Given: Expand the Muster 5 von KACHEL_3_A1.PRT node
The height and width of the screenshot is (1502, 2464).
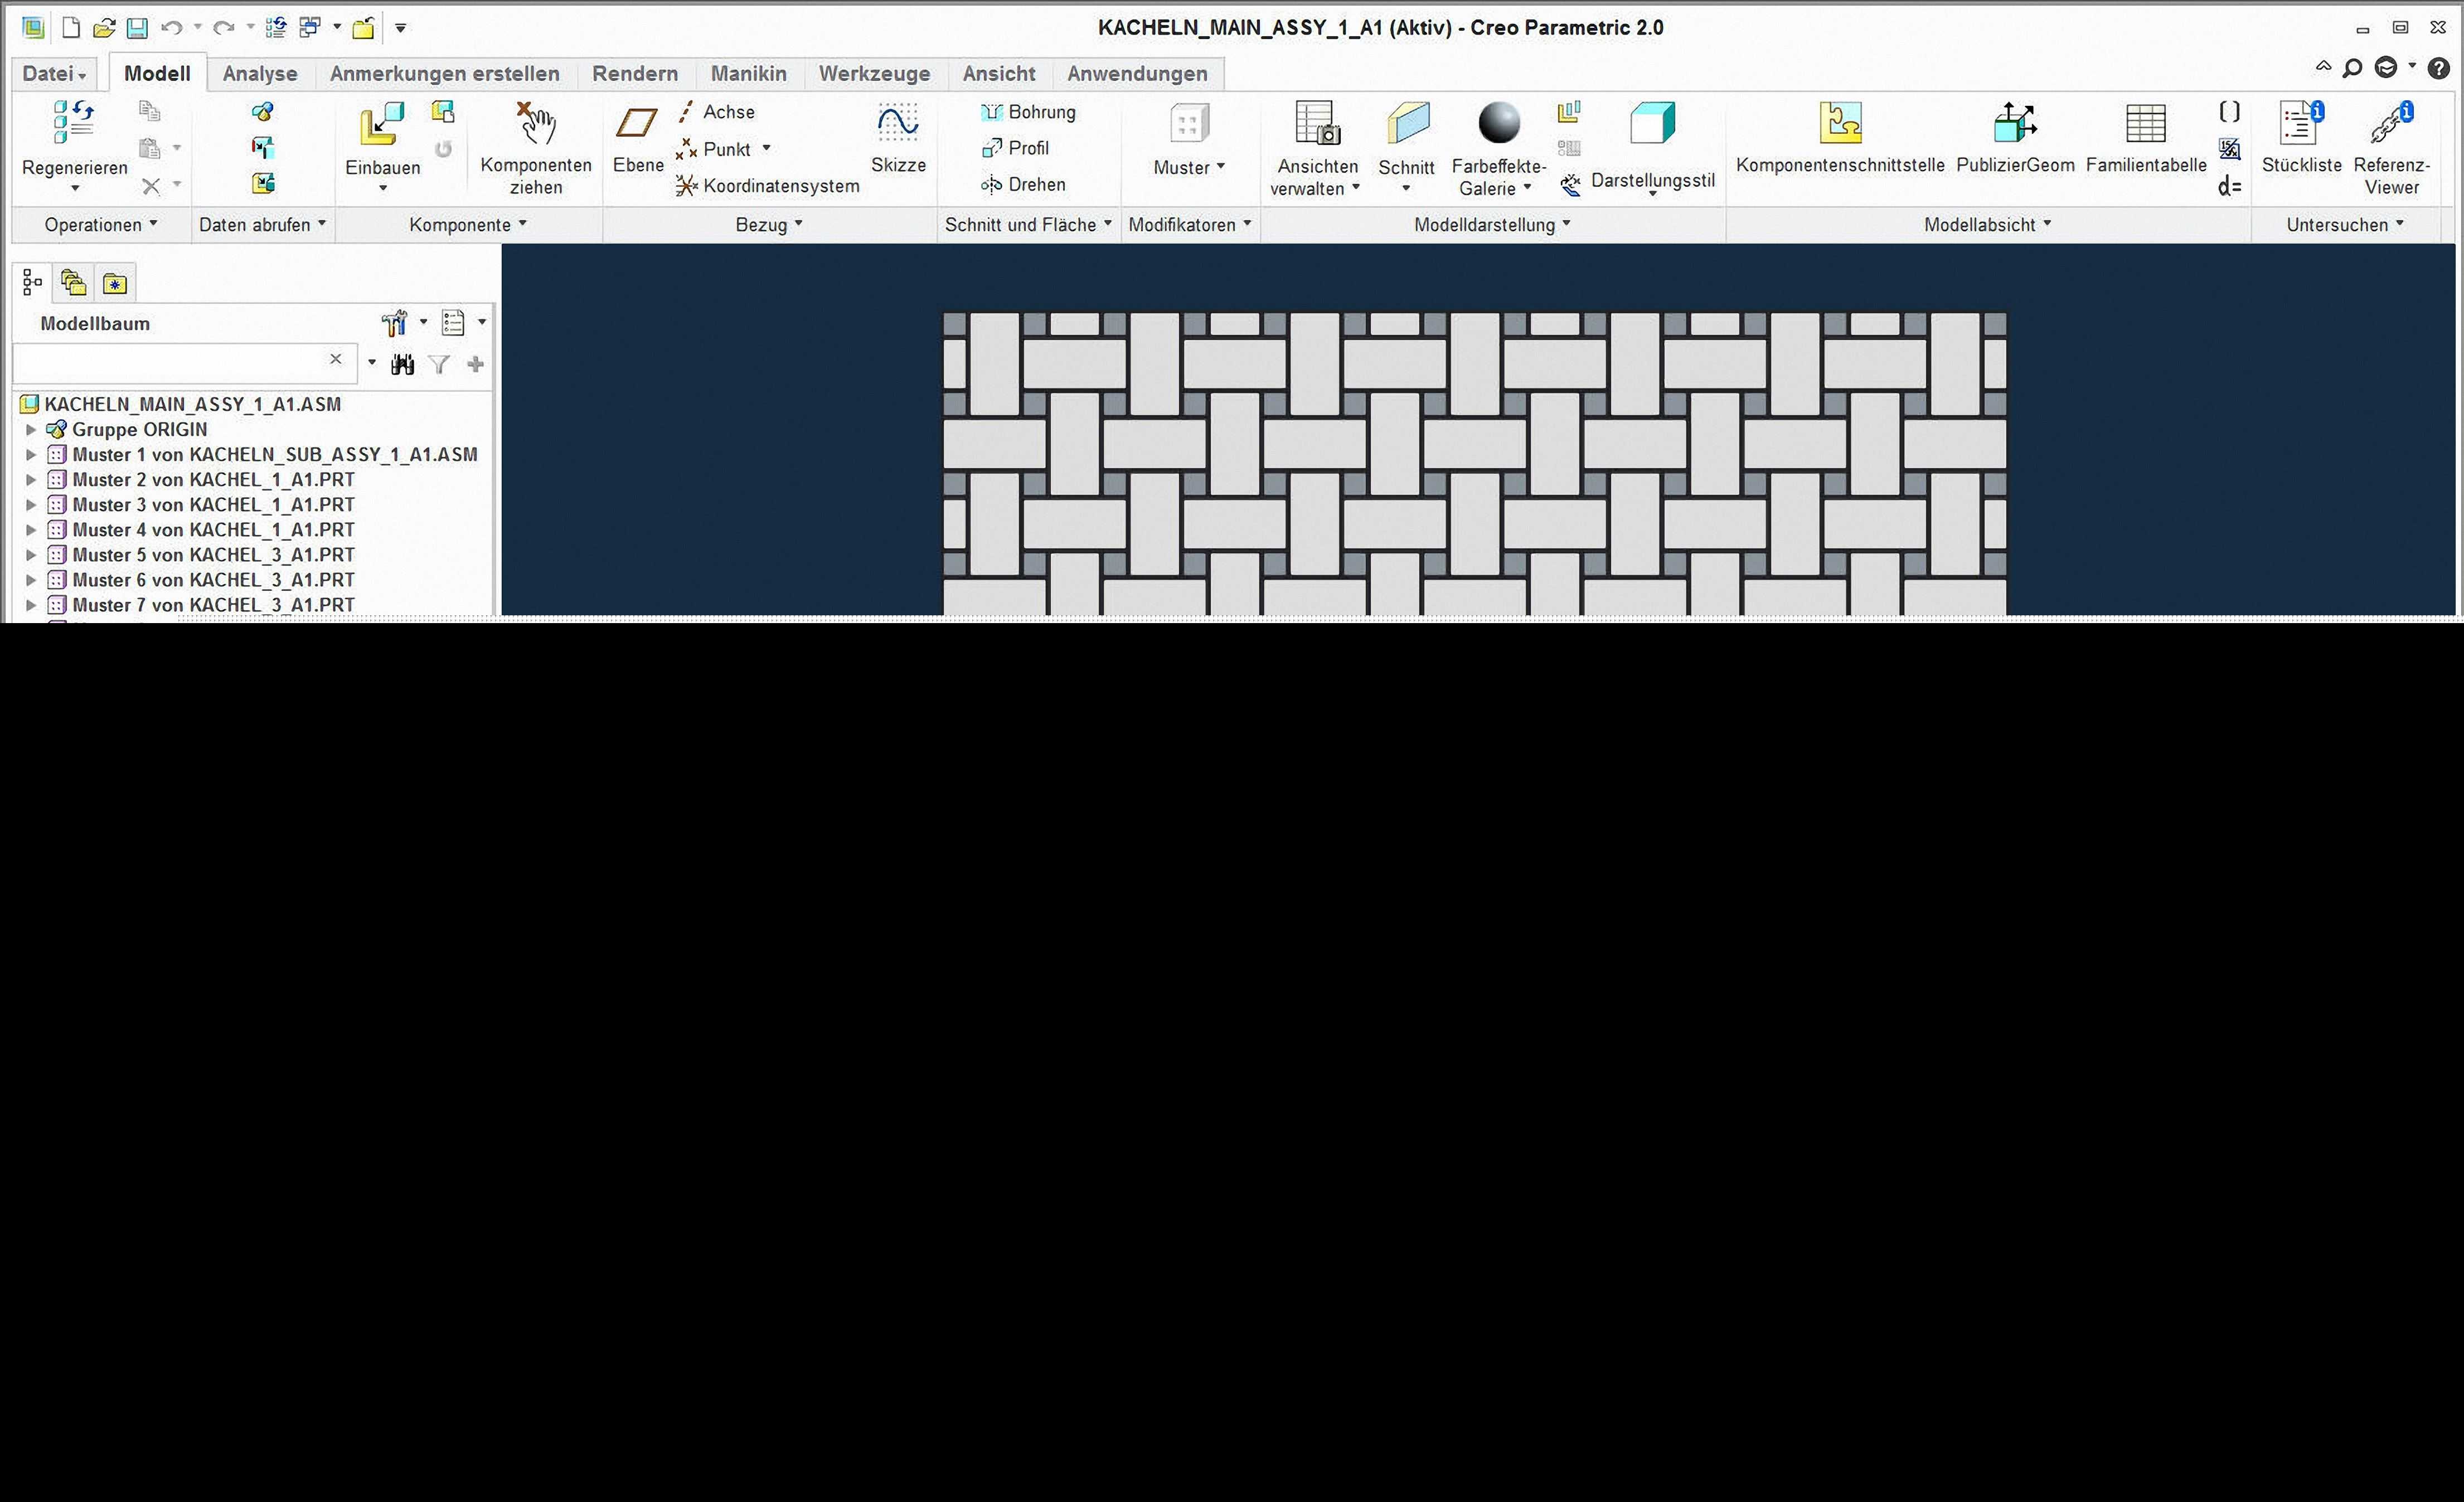Looking at the screenshot, I should coord(31,555).
